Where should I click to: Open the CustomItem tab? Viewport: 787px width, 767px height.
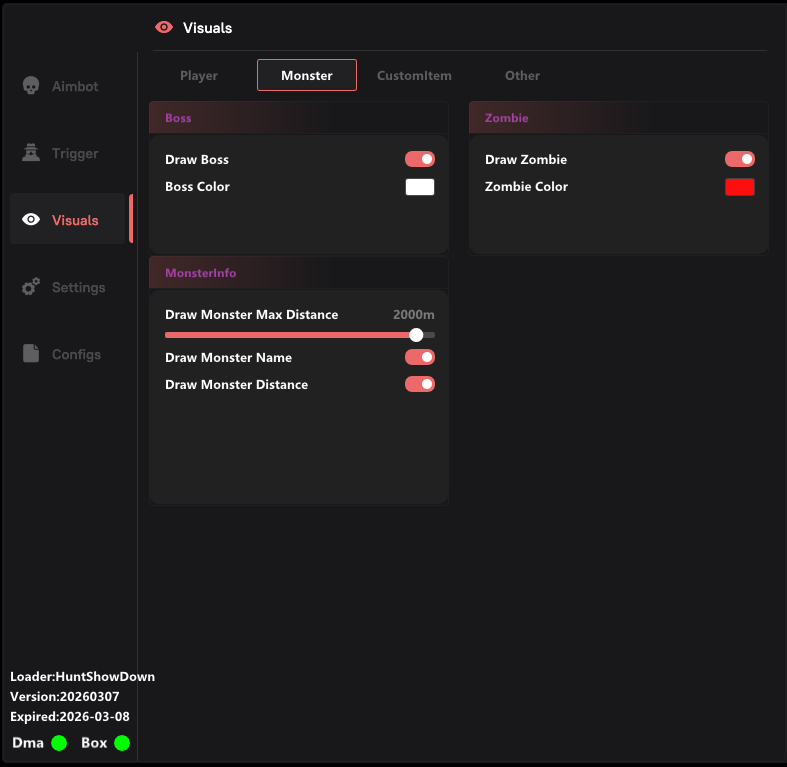414,76
